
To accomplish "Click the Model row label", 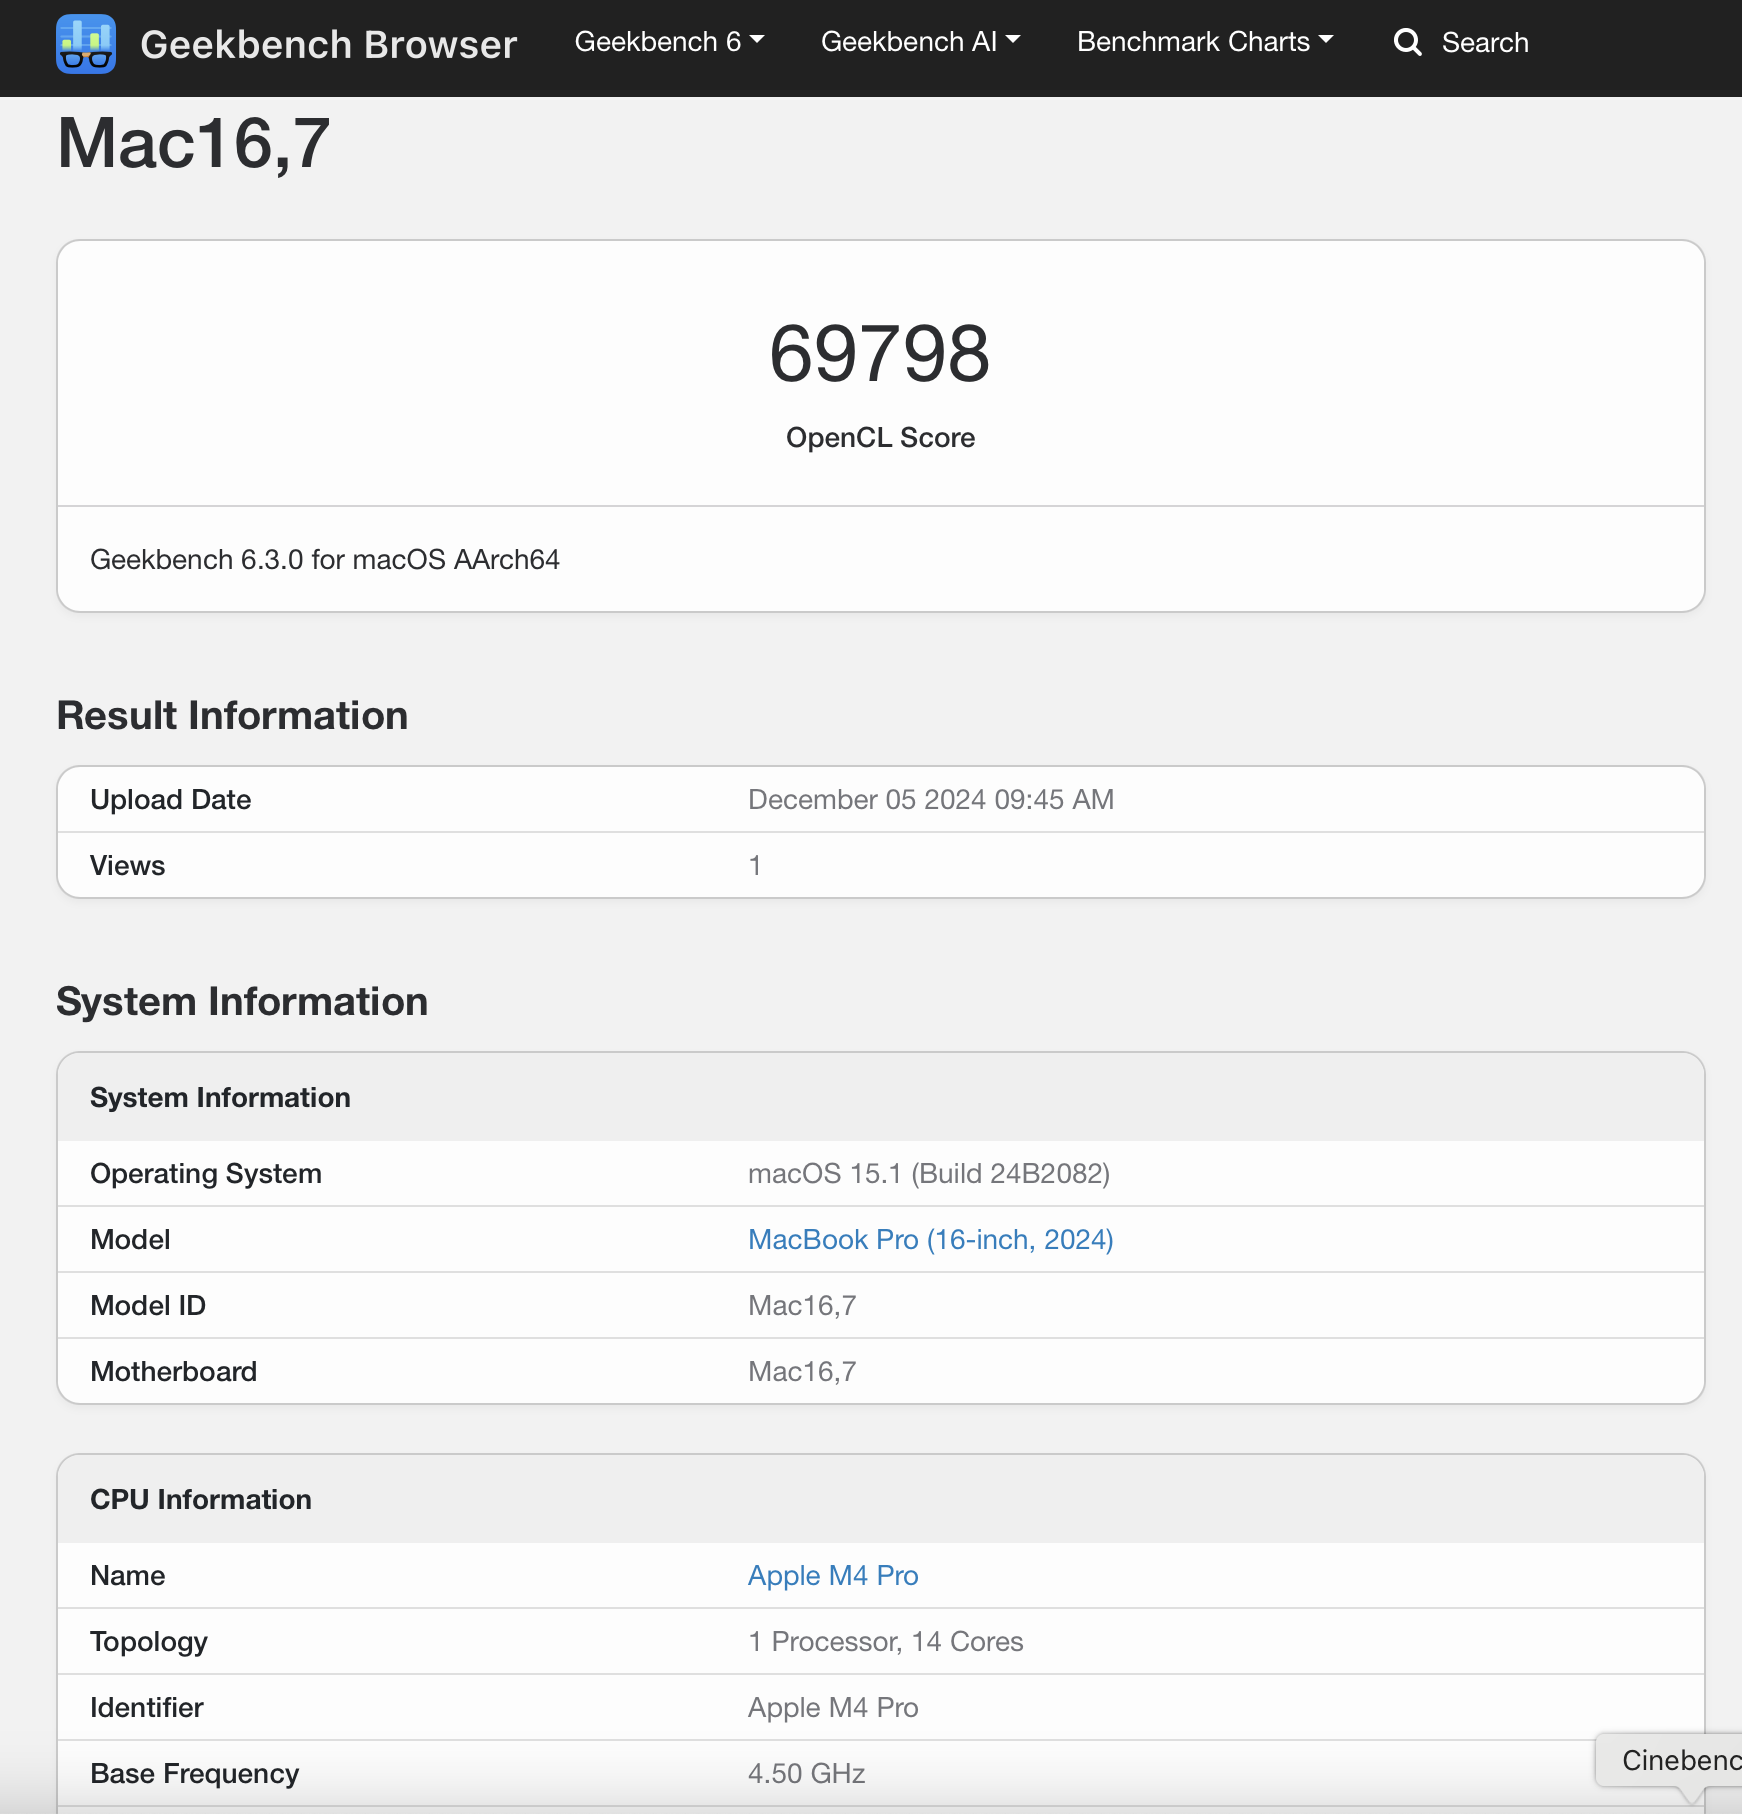I will (x=130, y=1240).
